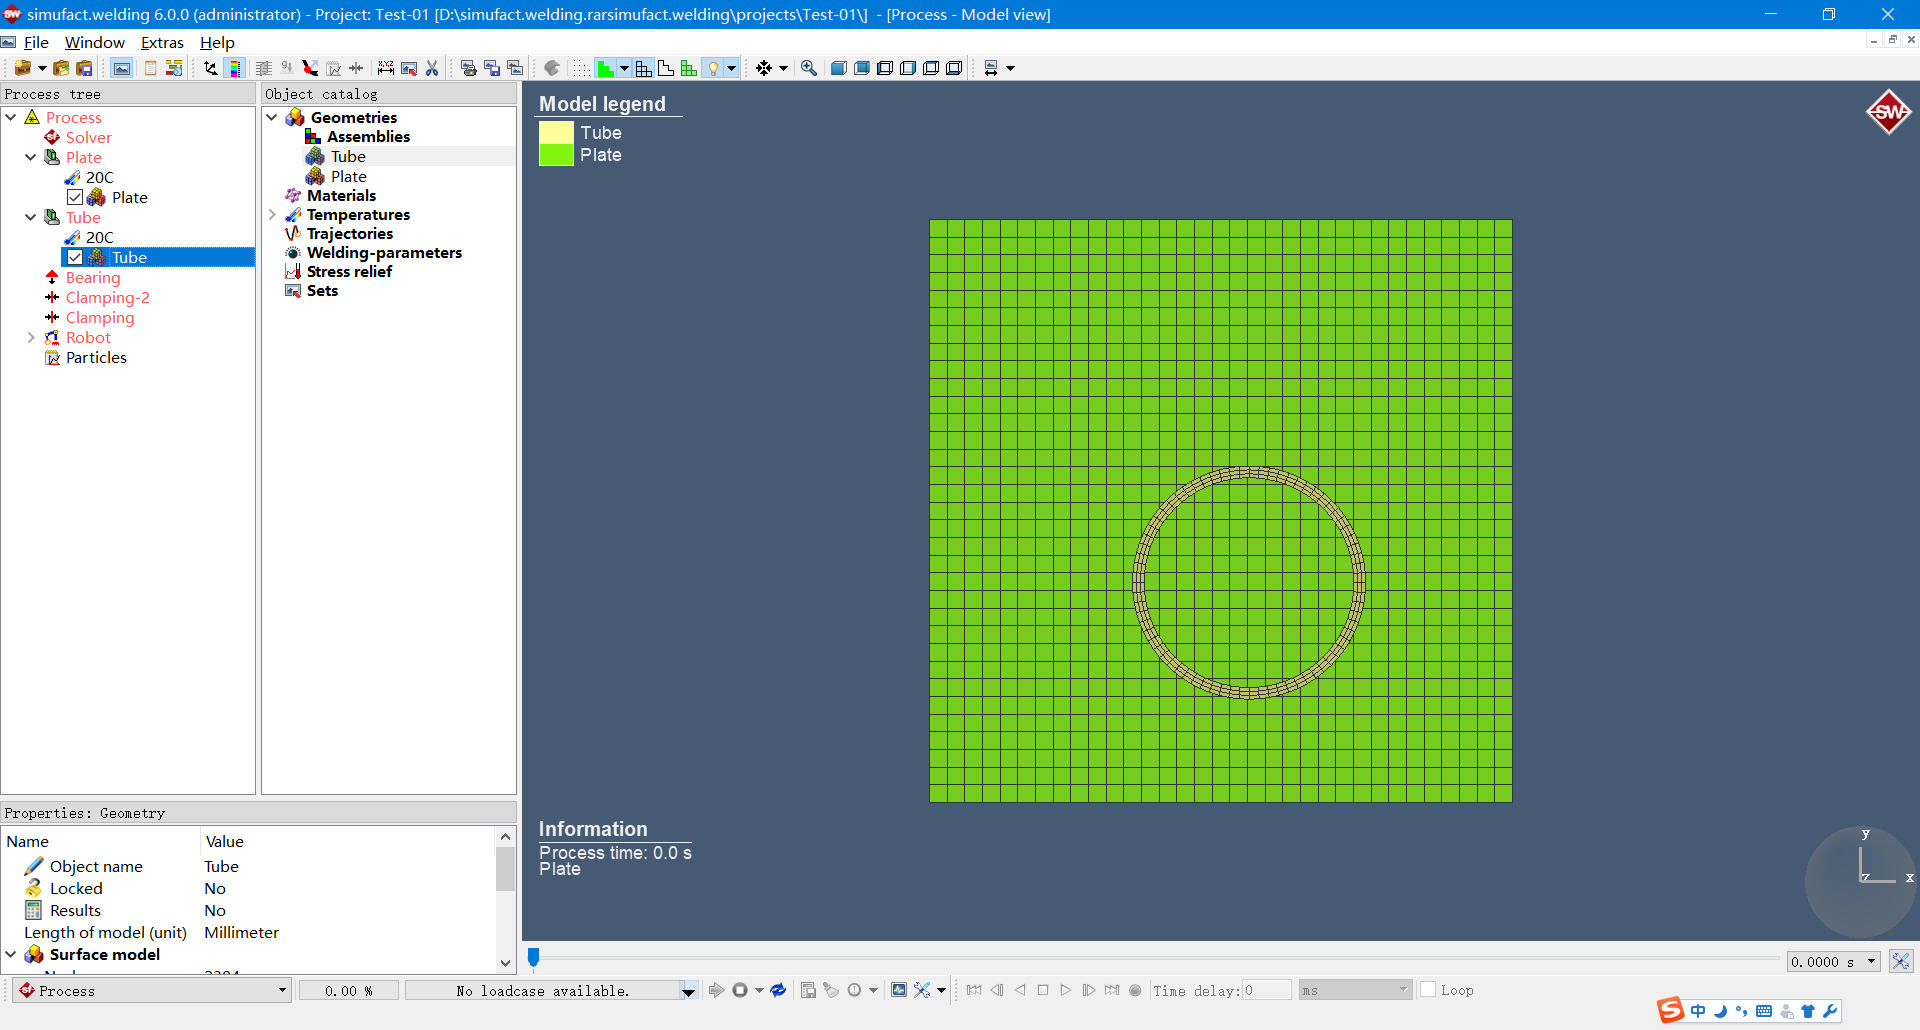Select Sets in the object catalog
The image size is (1920, 1030).
[322, 290]
